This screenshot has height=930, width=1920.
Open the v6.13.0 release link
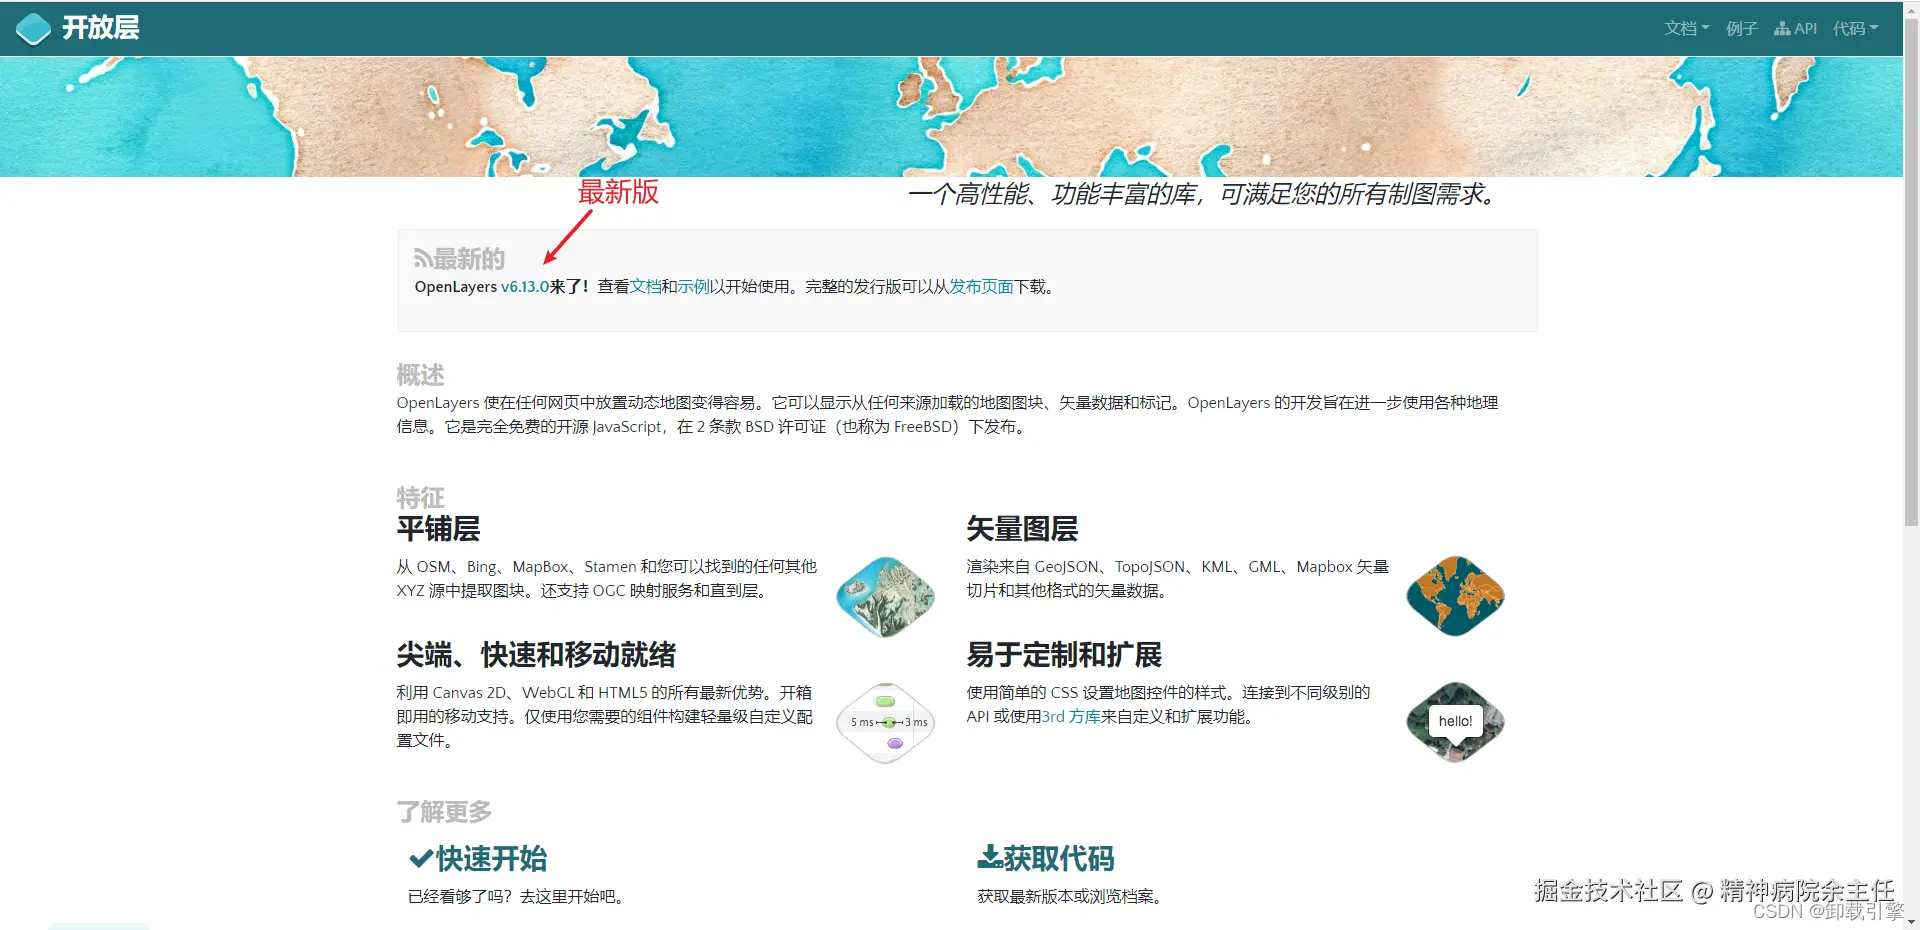click(x=524, y=287)
